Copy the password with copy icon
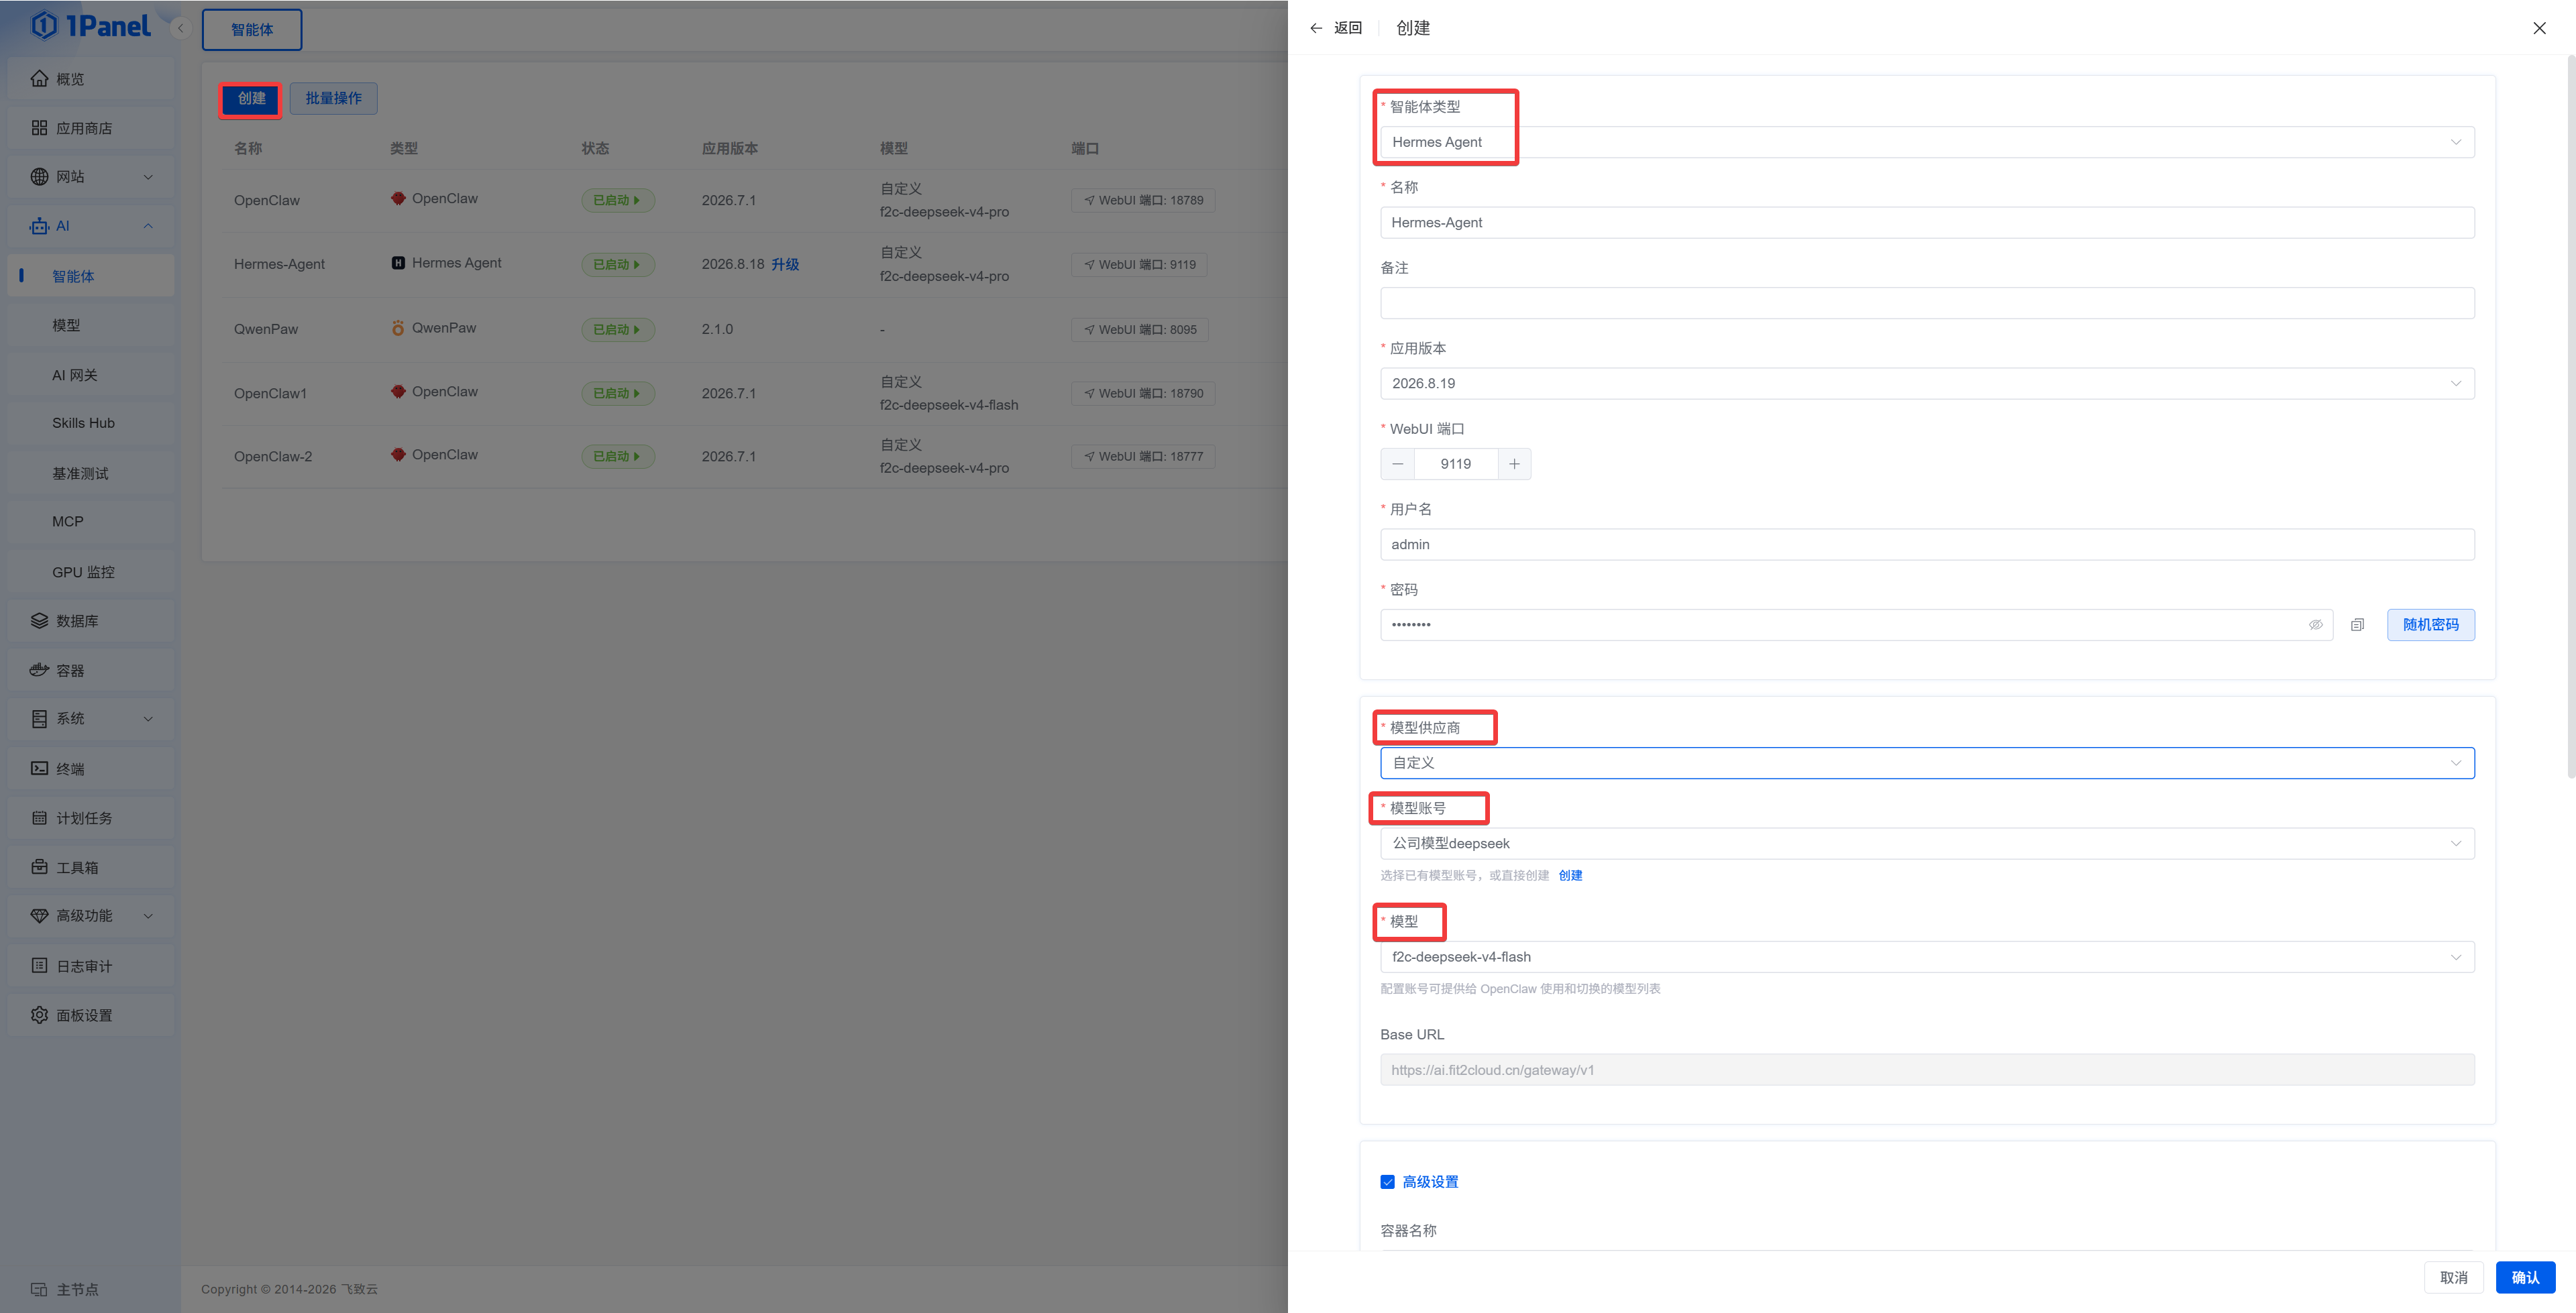This screenshot has width=2576, height=1313. (x=2358, y=625)
